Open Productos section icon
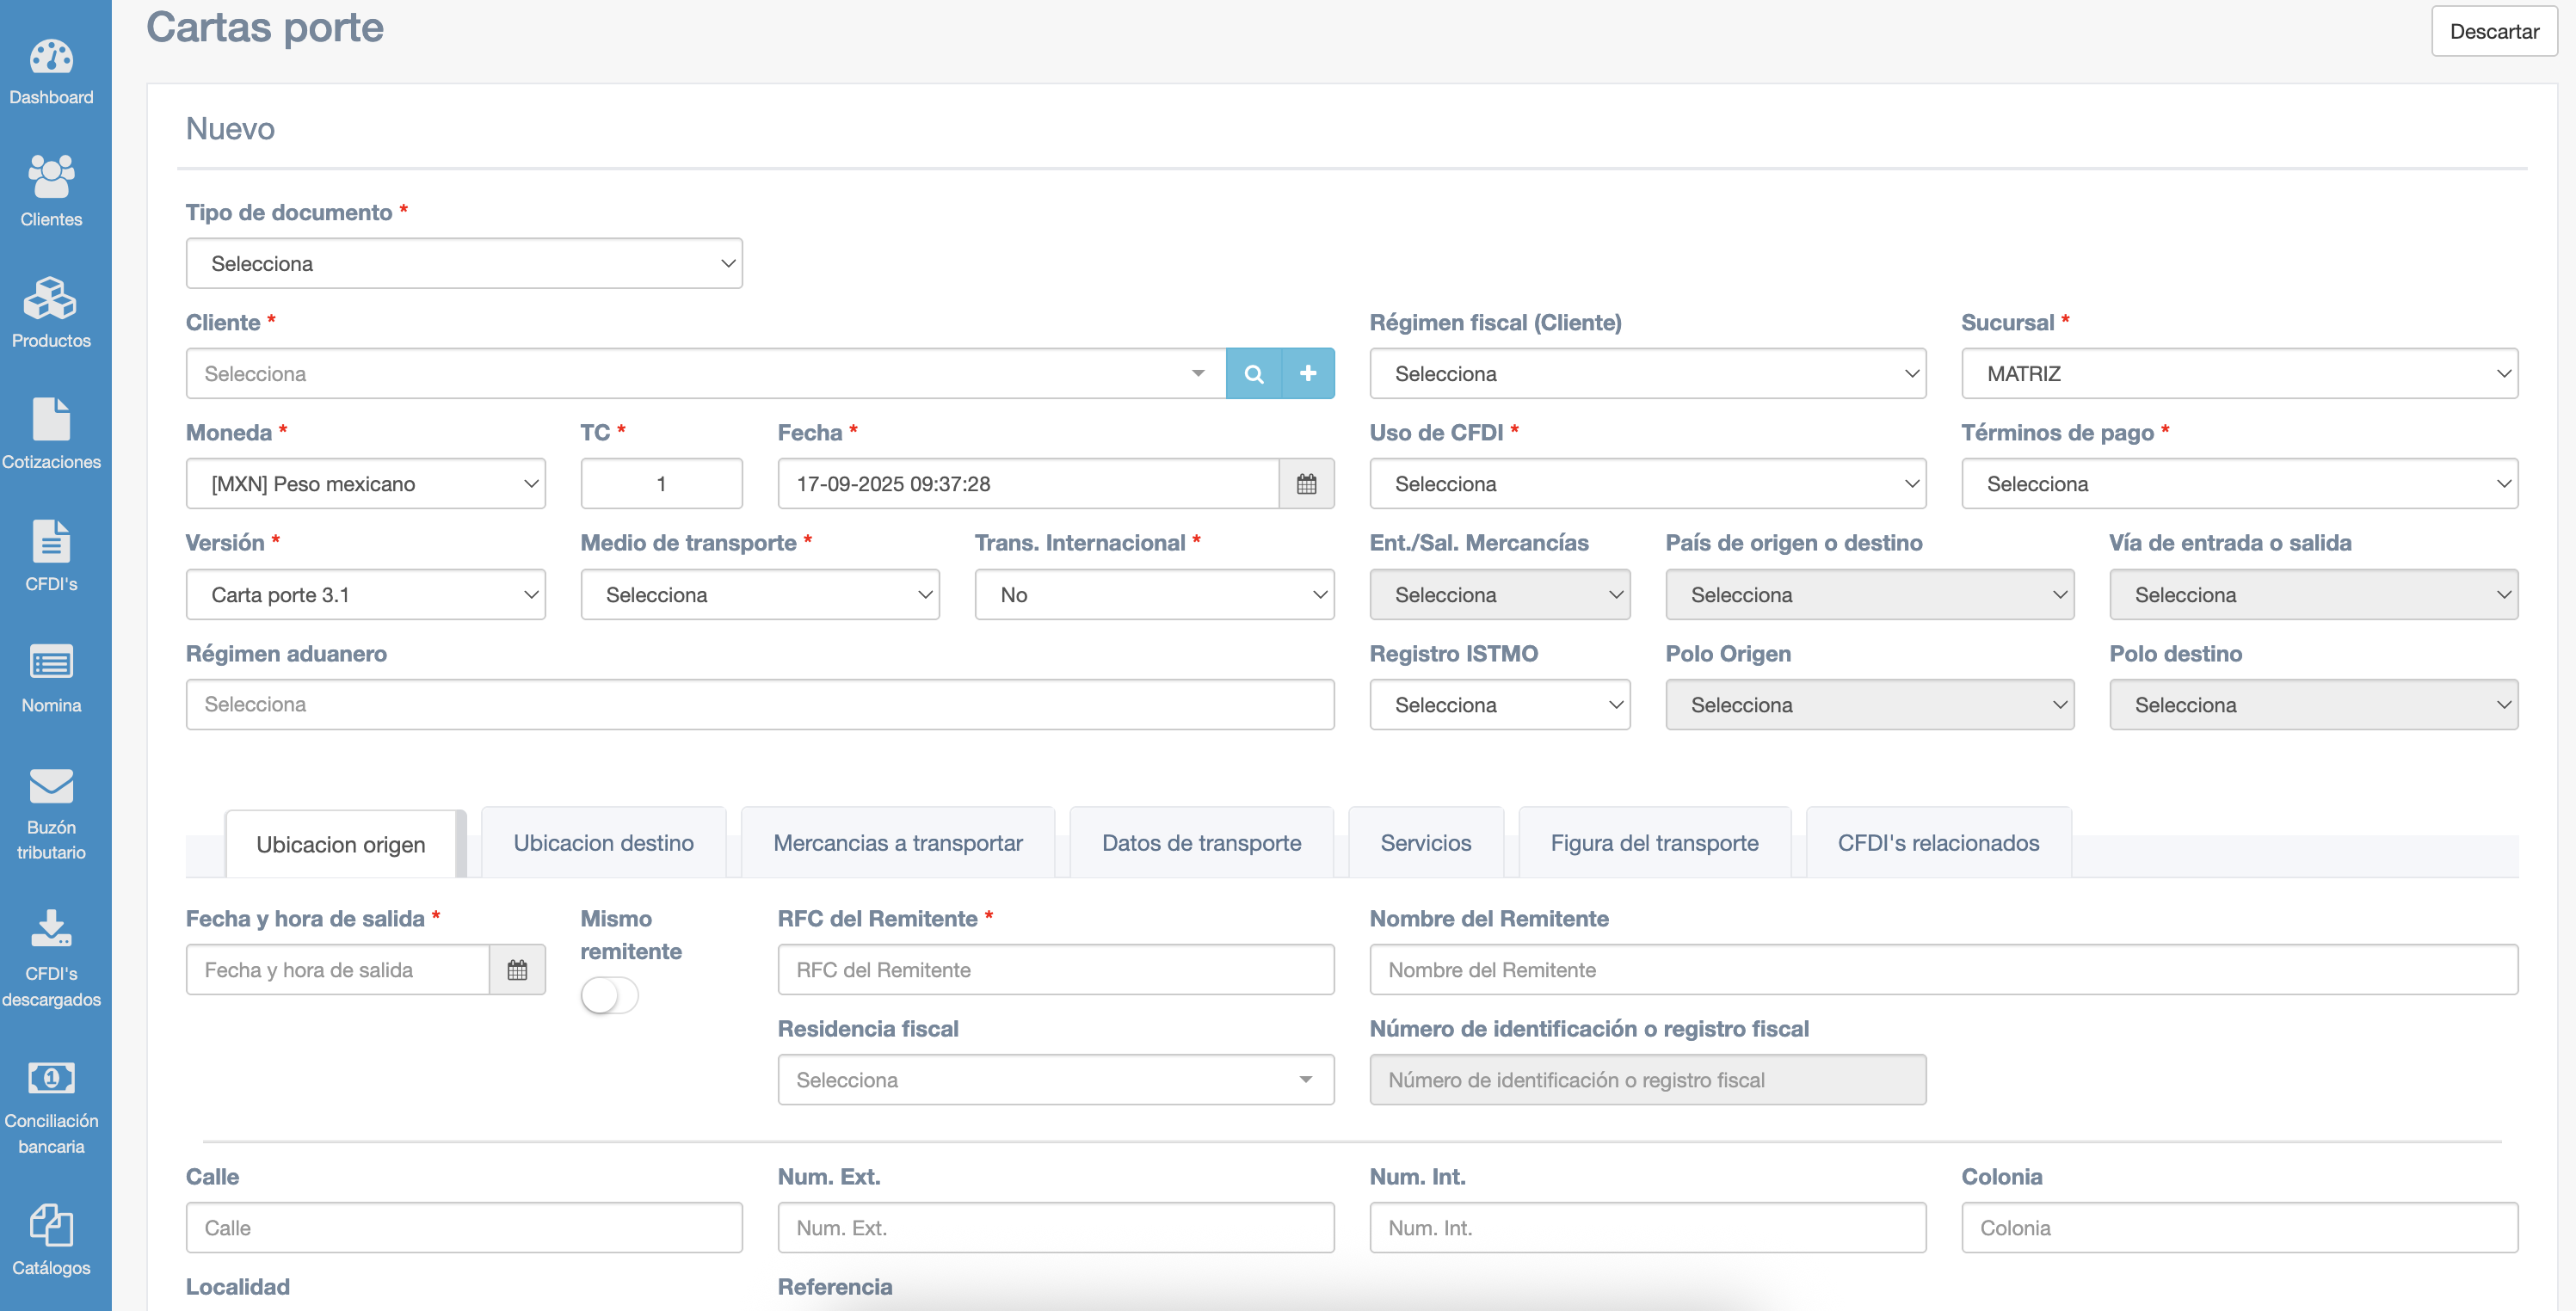 51,299
